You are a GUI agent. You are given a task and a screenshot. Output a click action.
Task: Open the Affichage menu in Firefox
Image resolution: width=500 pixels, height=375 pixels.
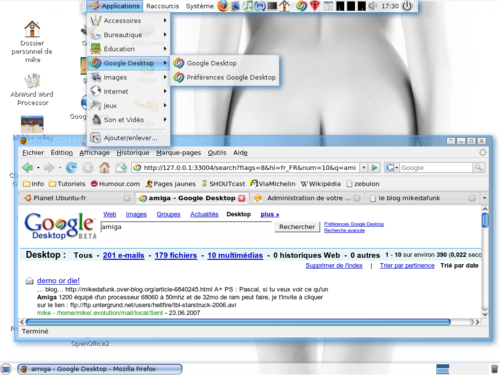pos(94,153)
